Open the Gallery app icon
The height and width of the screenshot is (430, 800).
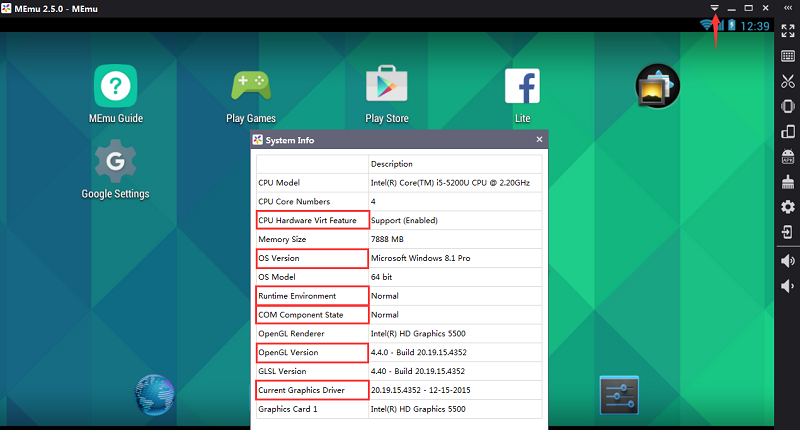pos(658,88)
